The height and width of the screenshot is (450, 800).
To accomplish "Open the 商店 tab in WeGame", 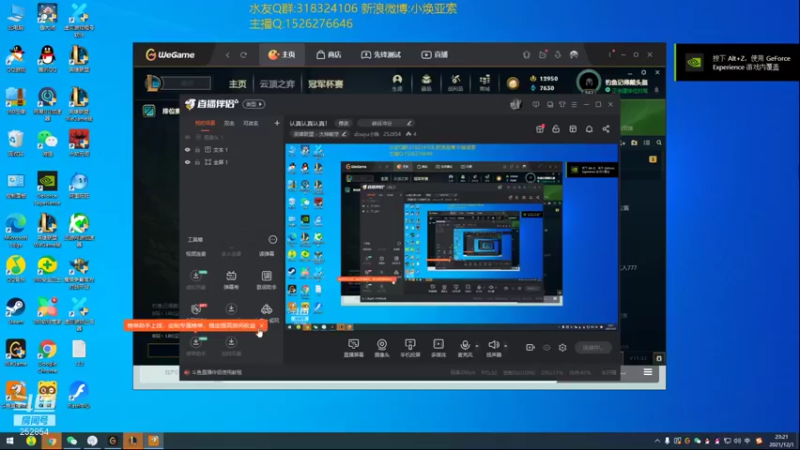I will click(329, 55).
